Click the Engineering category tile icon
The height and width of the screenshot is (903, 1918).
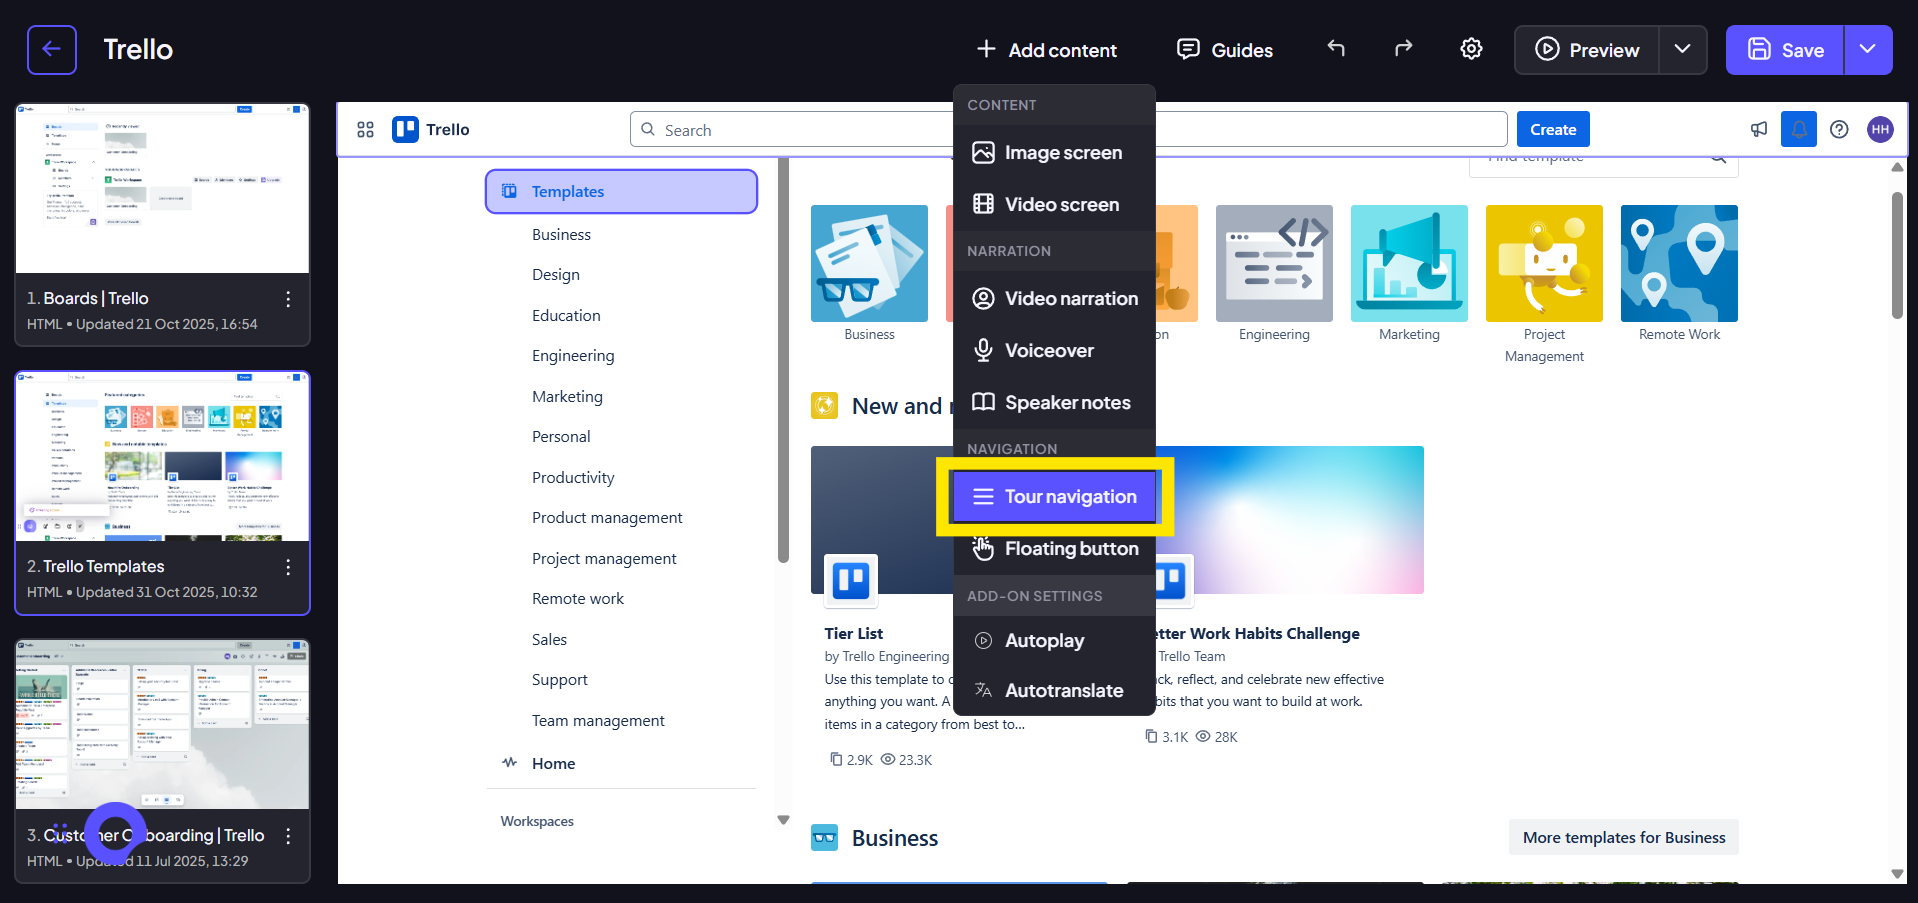[1274, 263]
